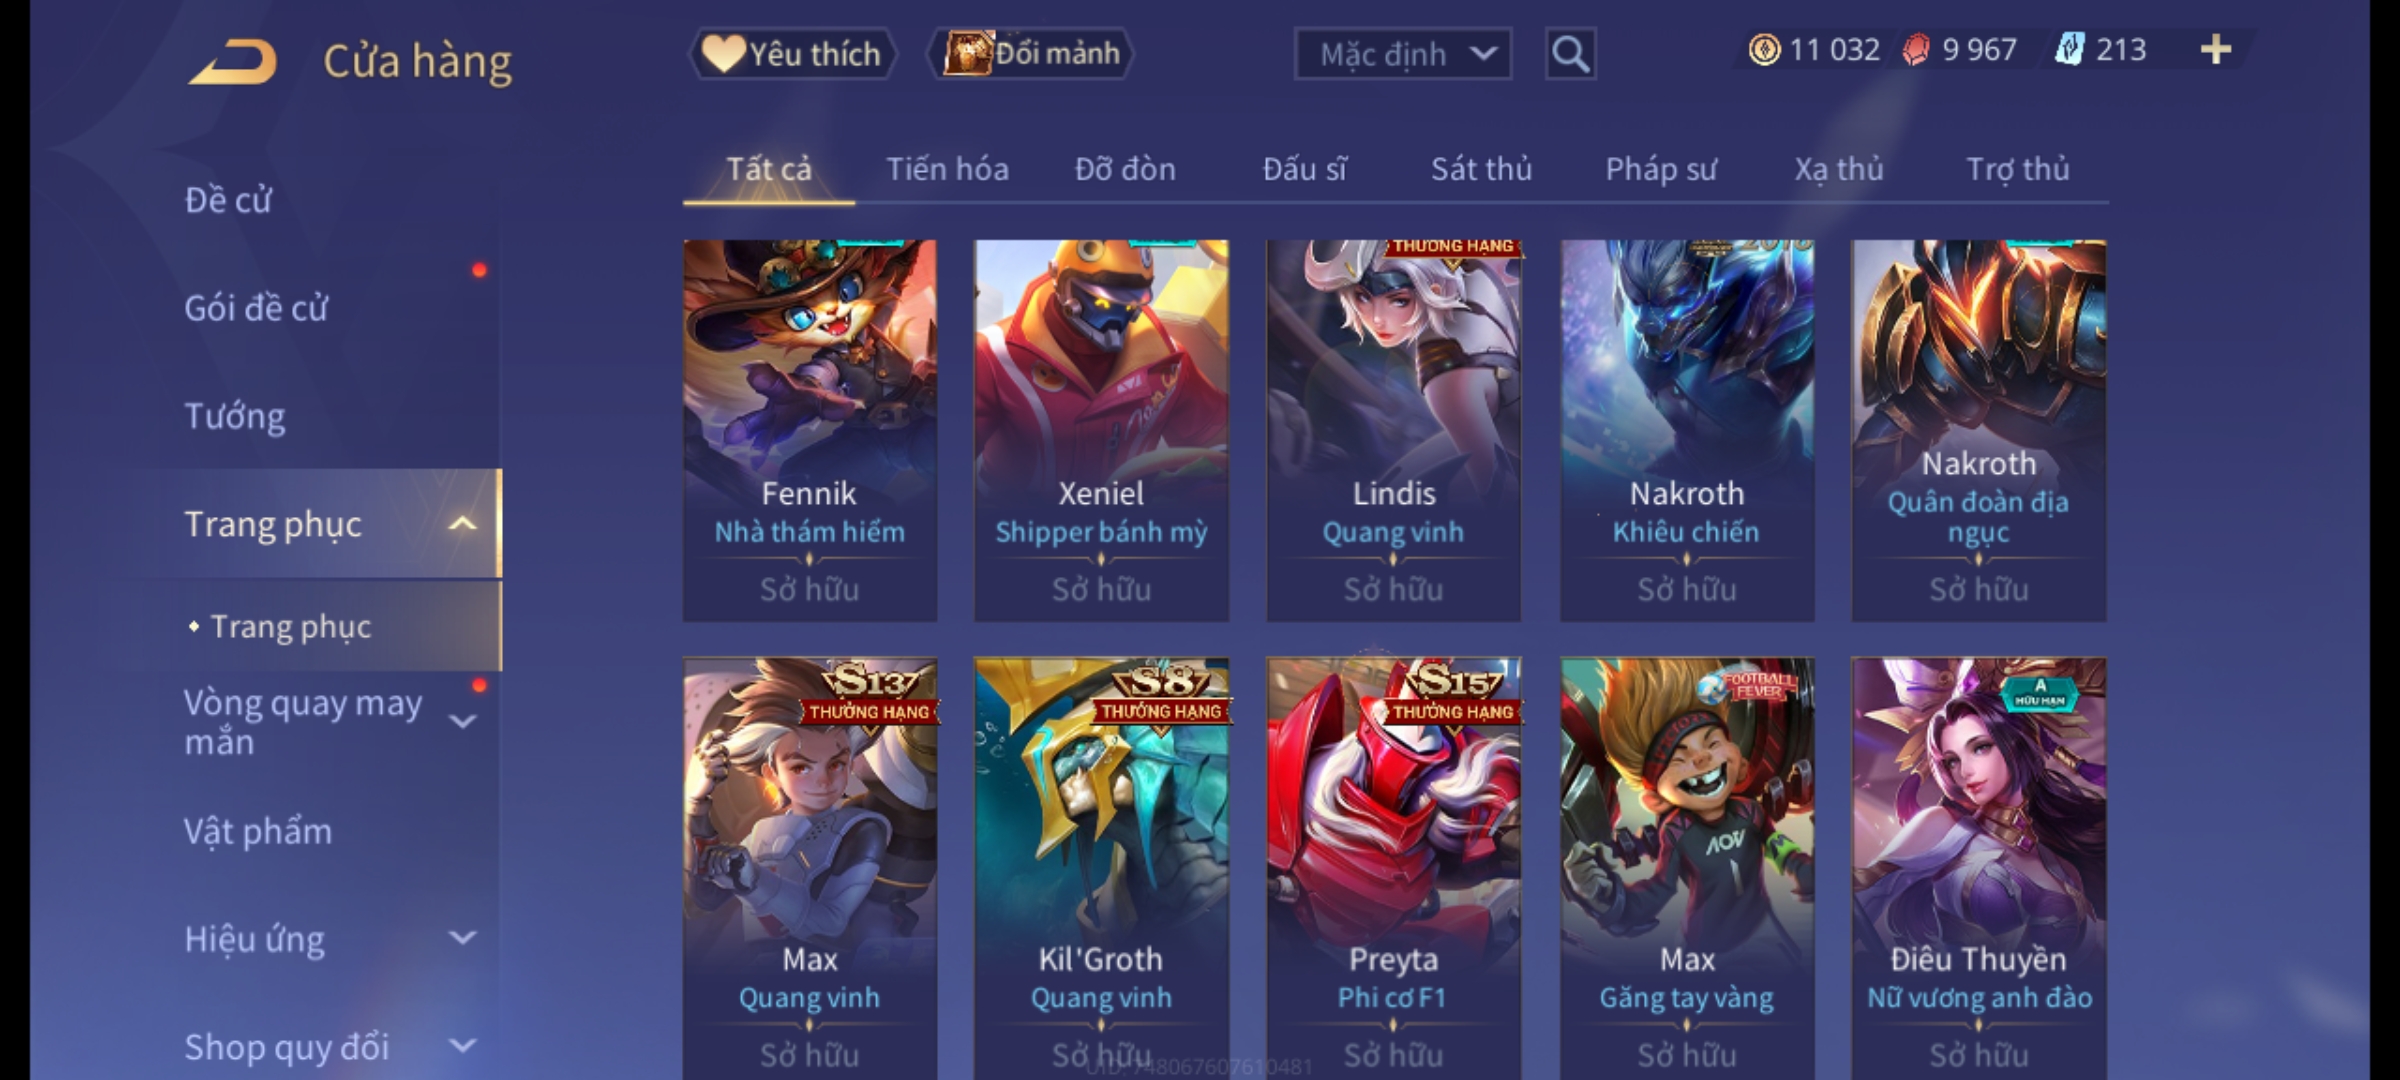Select Fennik Nhà thám hiểm skin card

(x=810, y=431)
